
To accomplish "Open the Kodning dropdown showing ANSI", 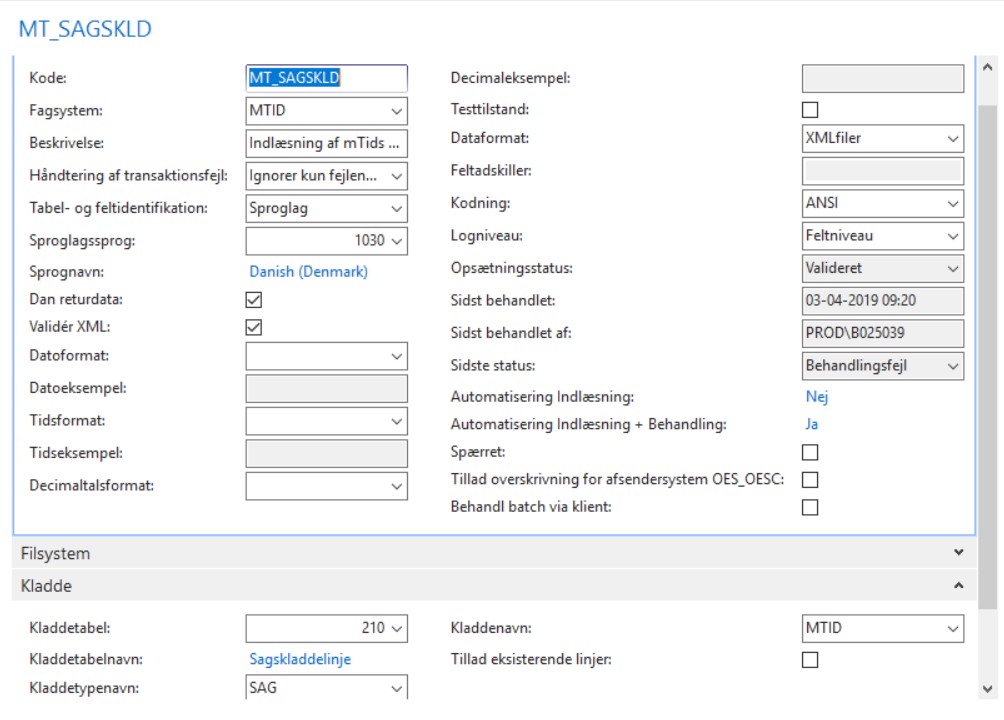I will click(x=953, y=204).
